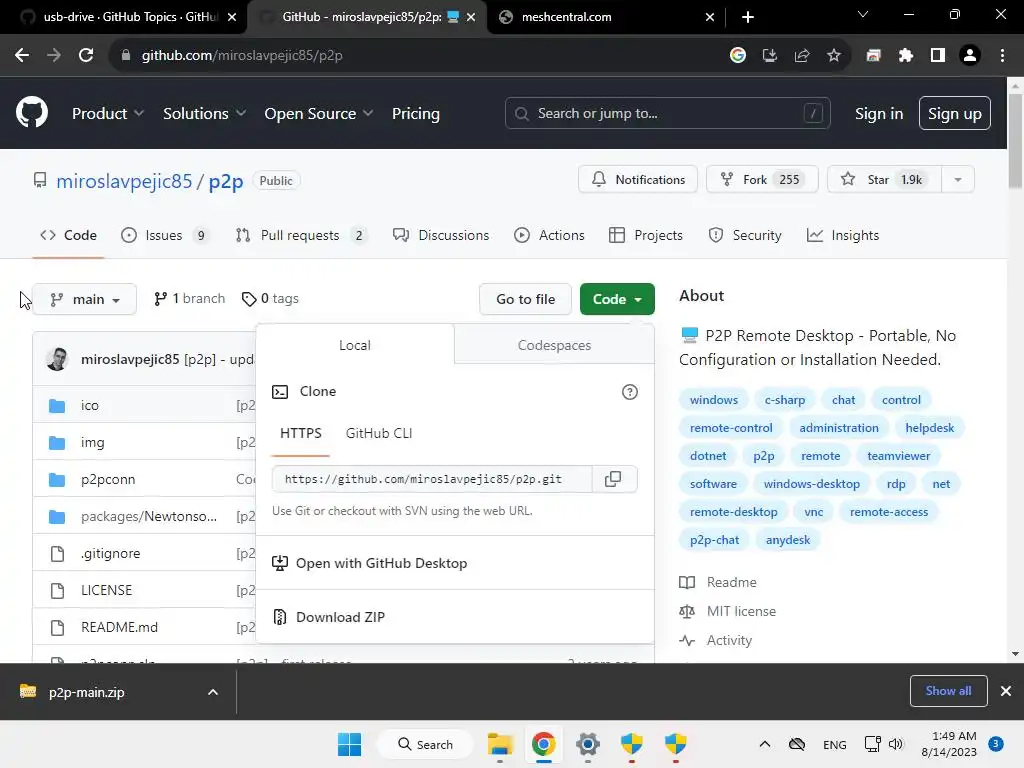
Task: Click Go to file button
Action: pos(526,299)
